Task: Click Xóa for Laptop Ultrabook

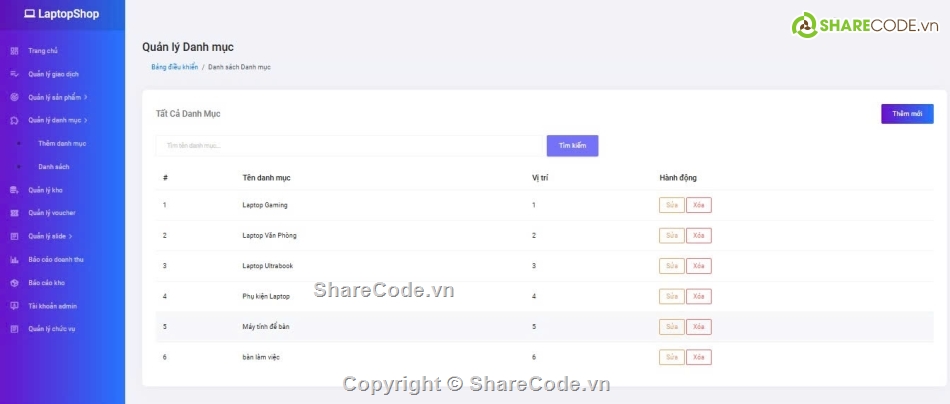Action: [x=699, y=266]
